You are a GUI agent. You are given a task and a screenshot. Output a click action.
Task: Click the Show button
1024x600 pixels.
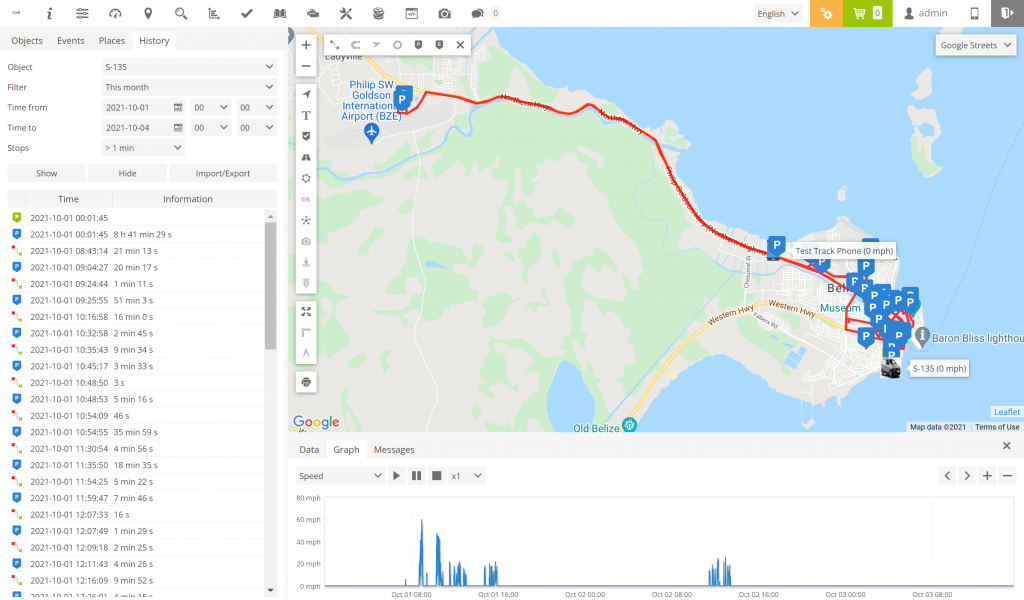click(46, 174)
